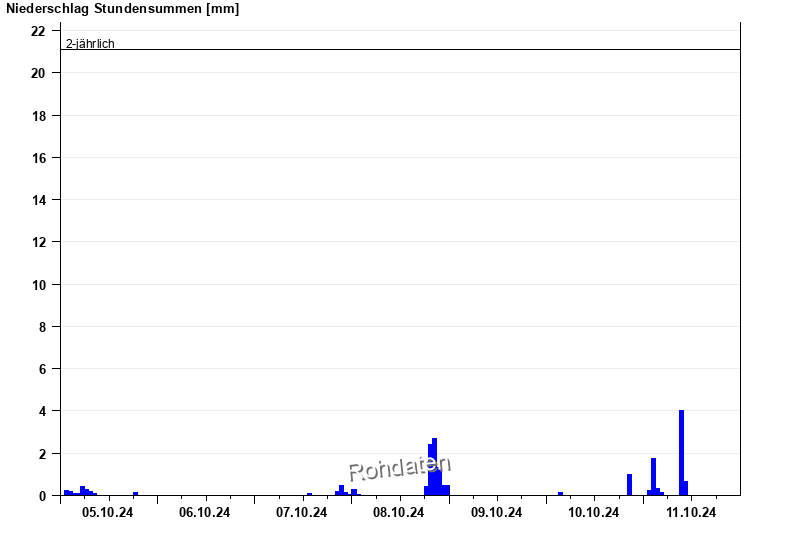Click the chart title "Niederschlag Stundensummen [mm]"
Viewport: 800px width, 550px height.
coord(122,9)
